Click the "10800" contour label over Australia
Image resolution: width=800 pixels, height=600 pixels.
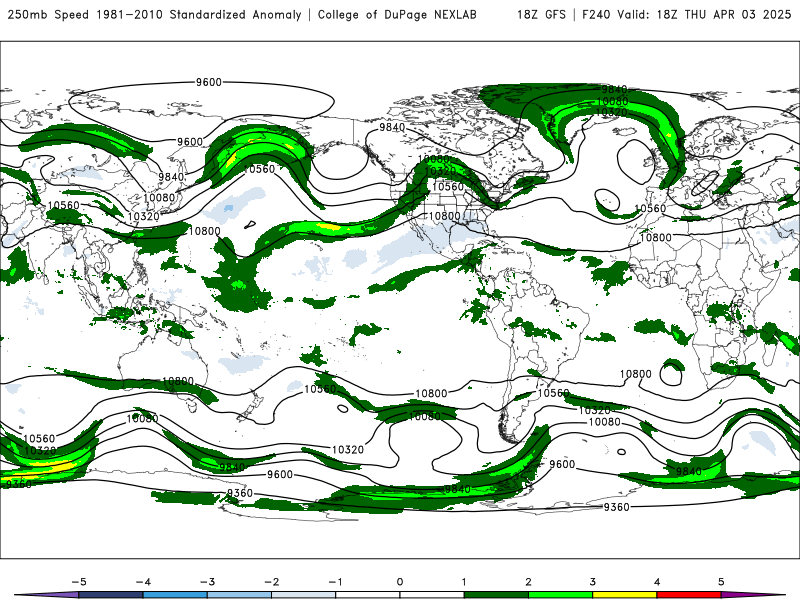(178, 381)
